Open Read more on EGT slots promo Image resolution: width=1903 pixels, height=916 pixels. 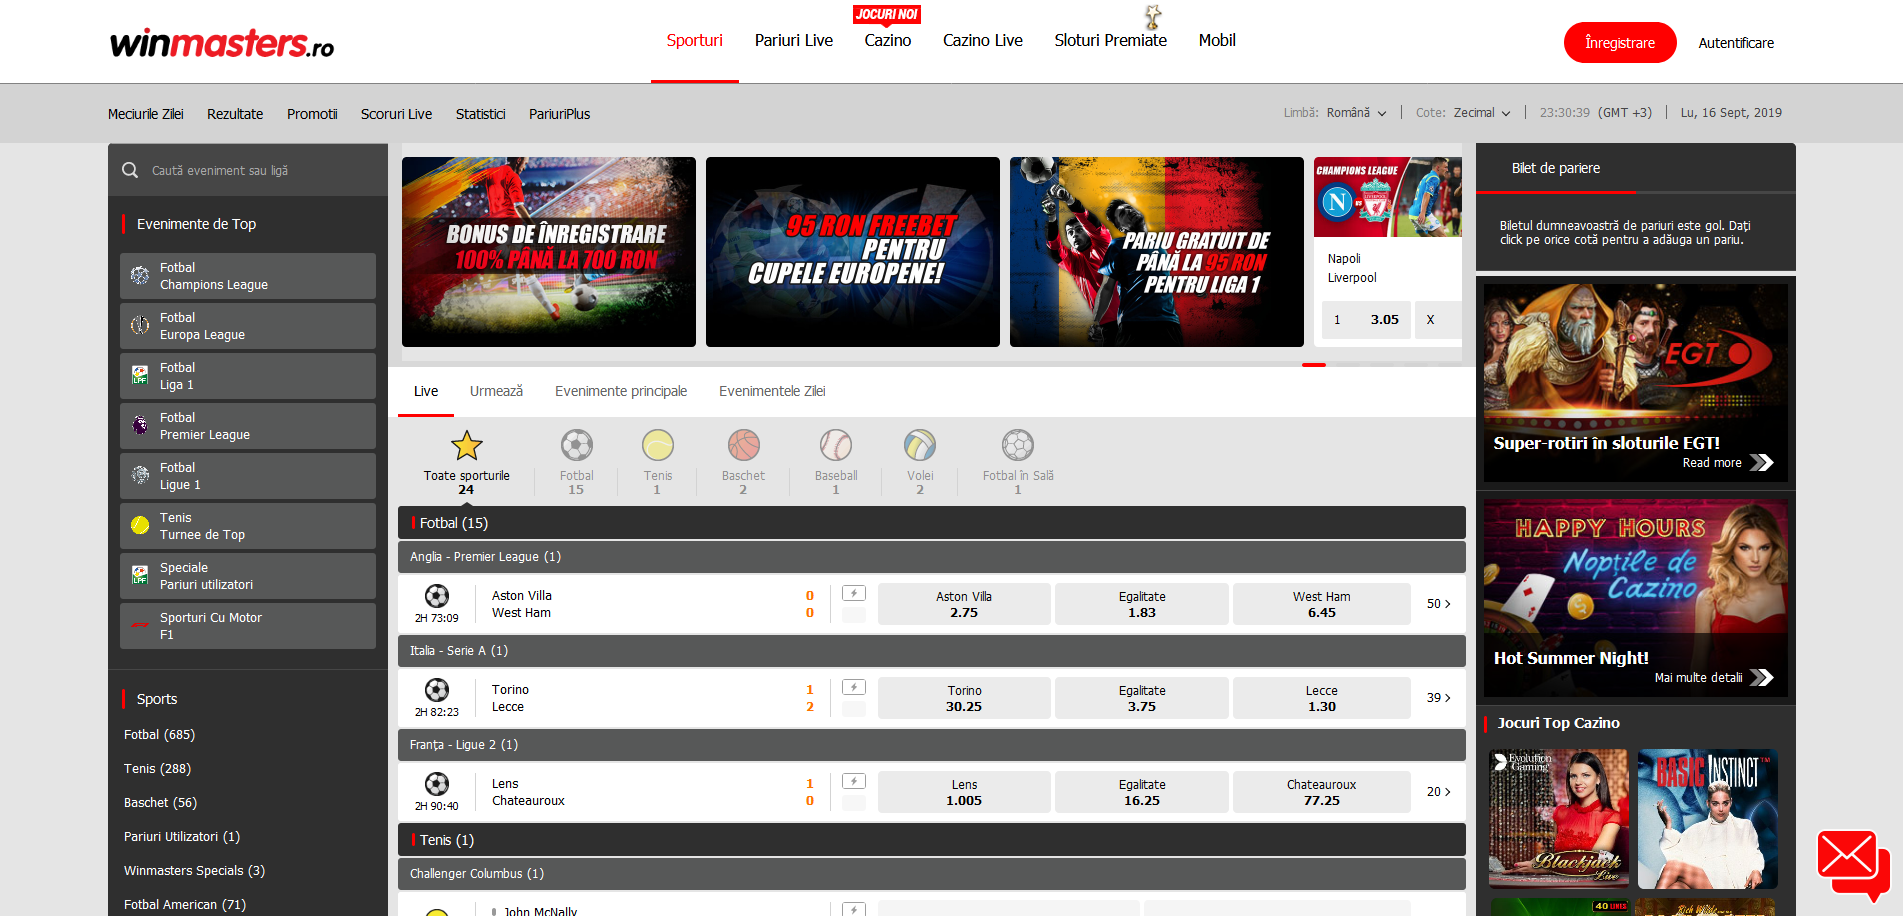1727,463
